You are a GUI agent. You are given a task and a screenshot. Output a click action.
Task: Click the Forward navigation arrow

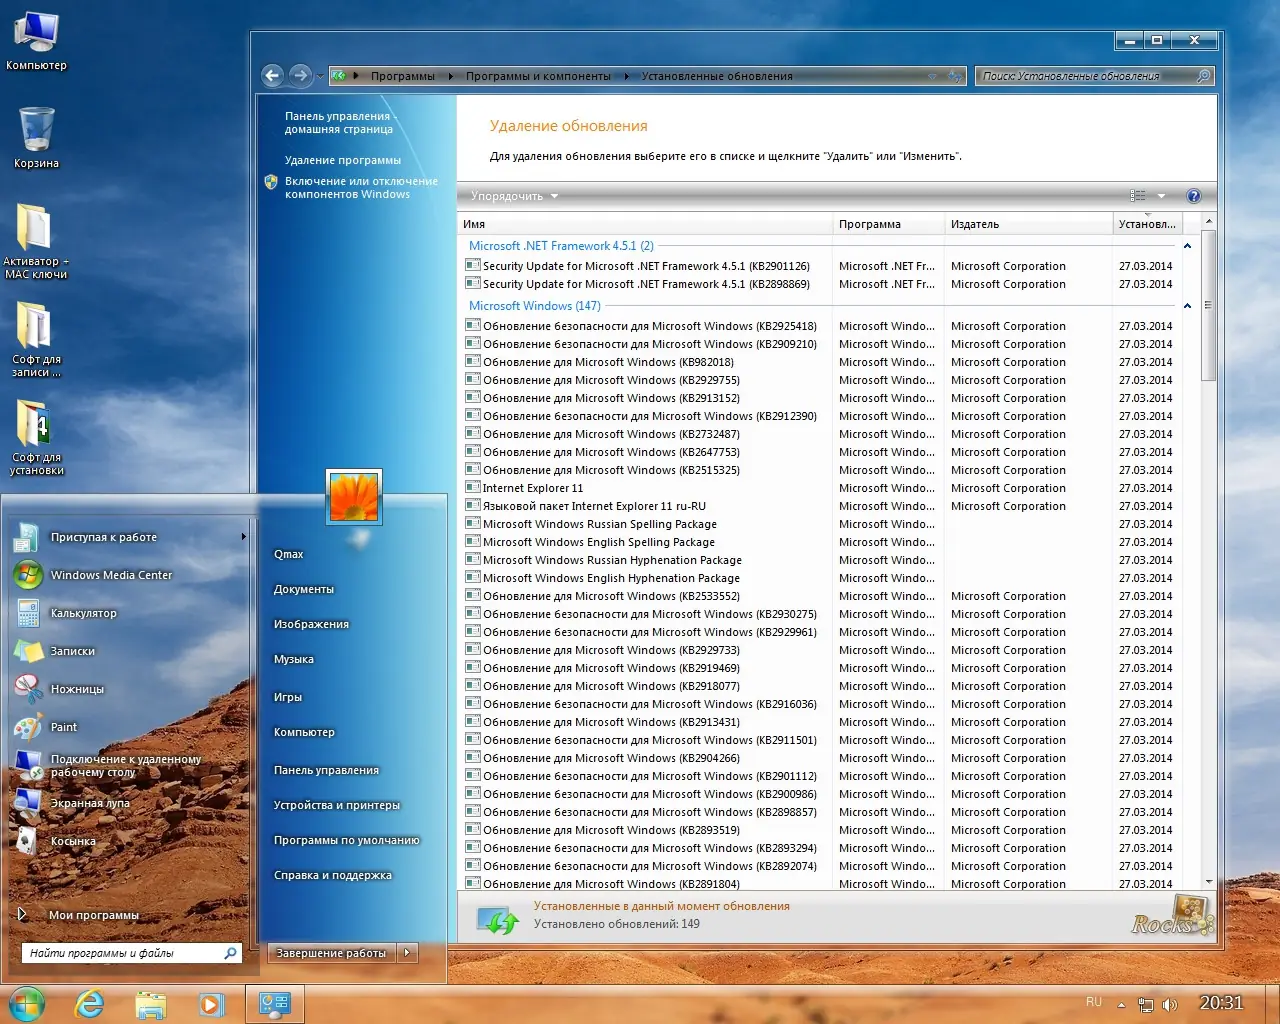click(x=299, y=75)
